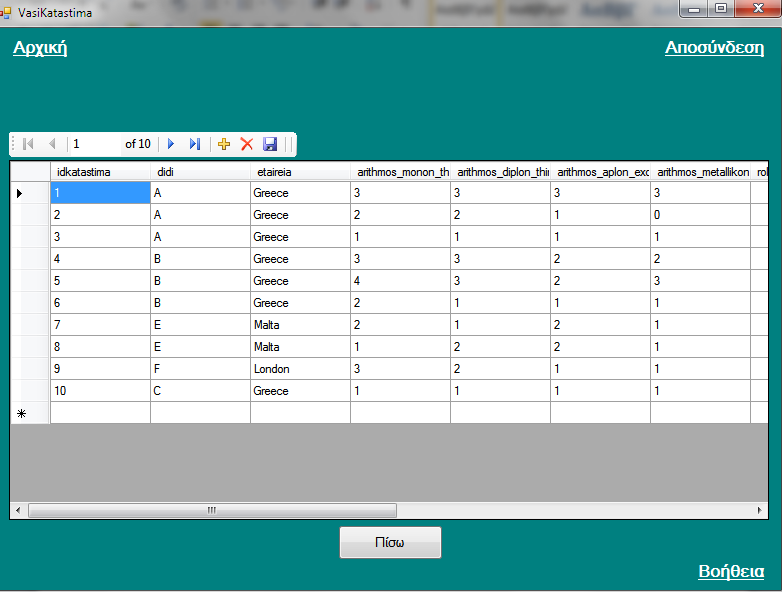
Task: Close the VasiKatastima window
Action: (758, 8)
